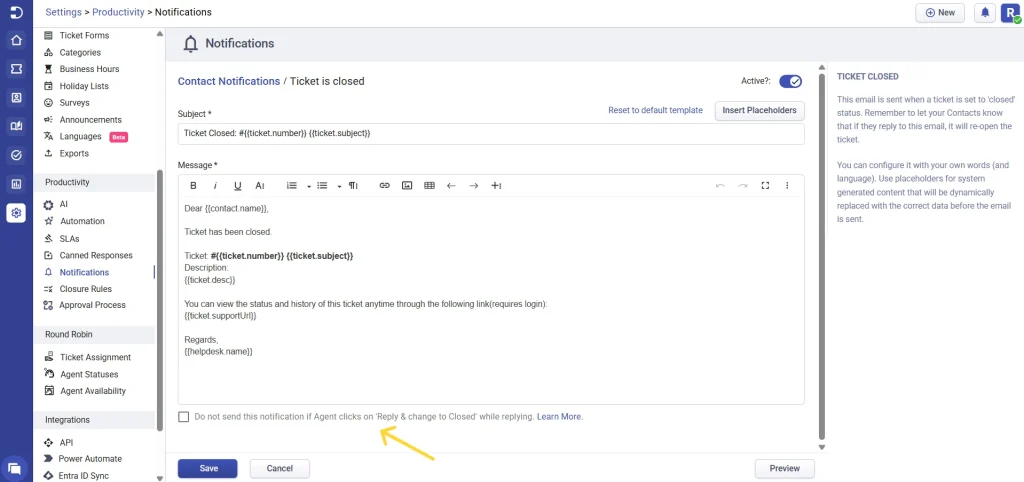This screenshot has height=482, width=1024.
Task: Insert an image in the message
Action: pyautogui.click(x=407, y=186)
